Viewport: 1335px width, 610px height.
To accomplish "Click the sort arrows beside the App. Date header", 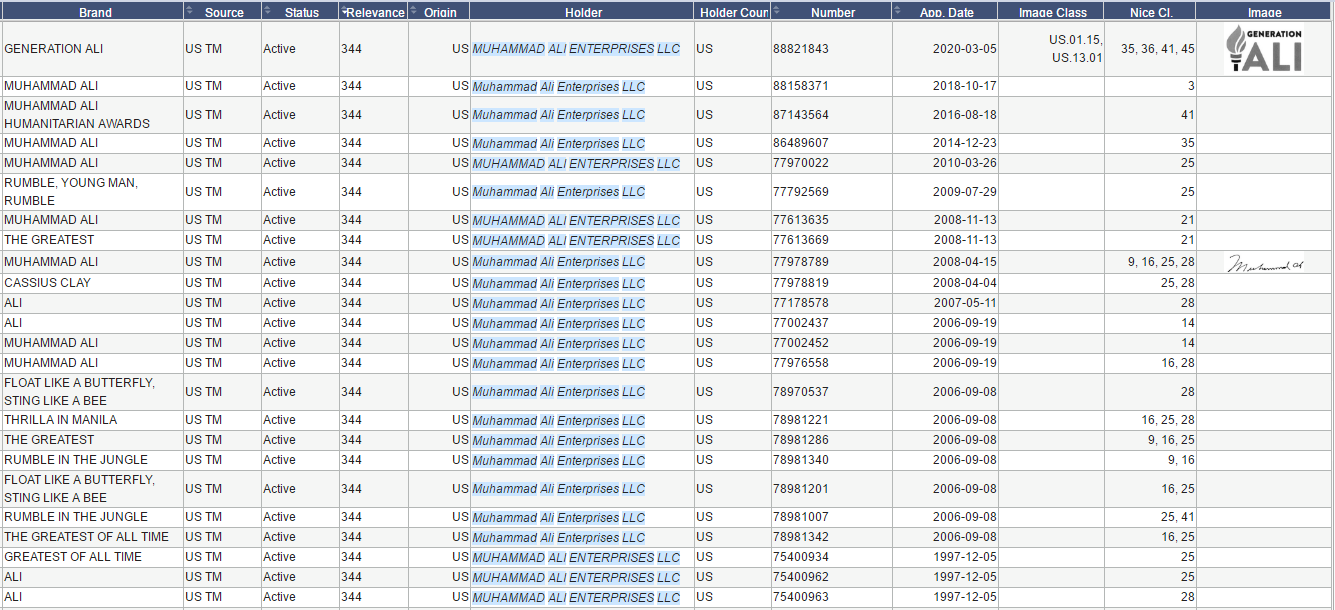I will (x=898, y=11).
